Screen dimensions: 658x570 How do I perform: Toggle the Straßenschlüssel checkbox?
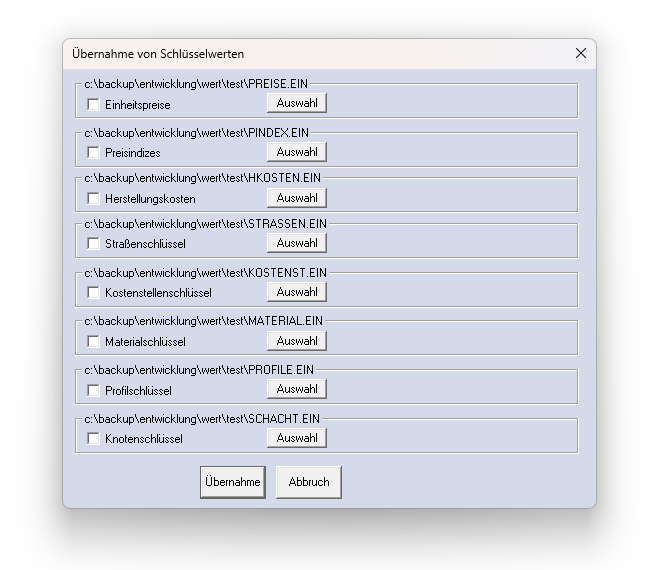(94, 244)
